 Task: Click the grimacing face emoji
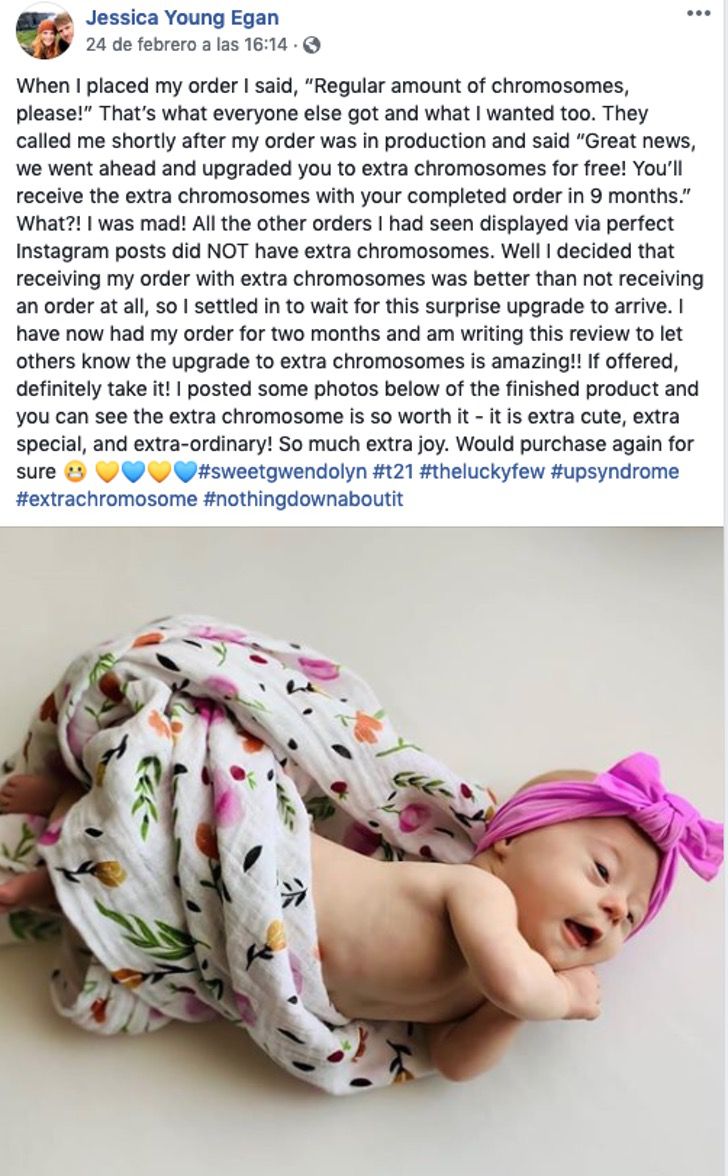coord(76,472)
